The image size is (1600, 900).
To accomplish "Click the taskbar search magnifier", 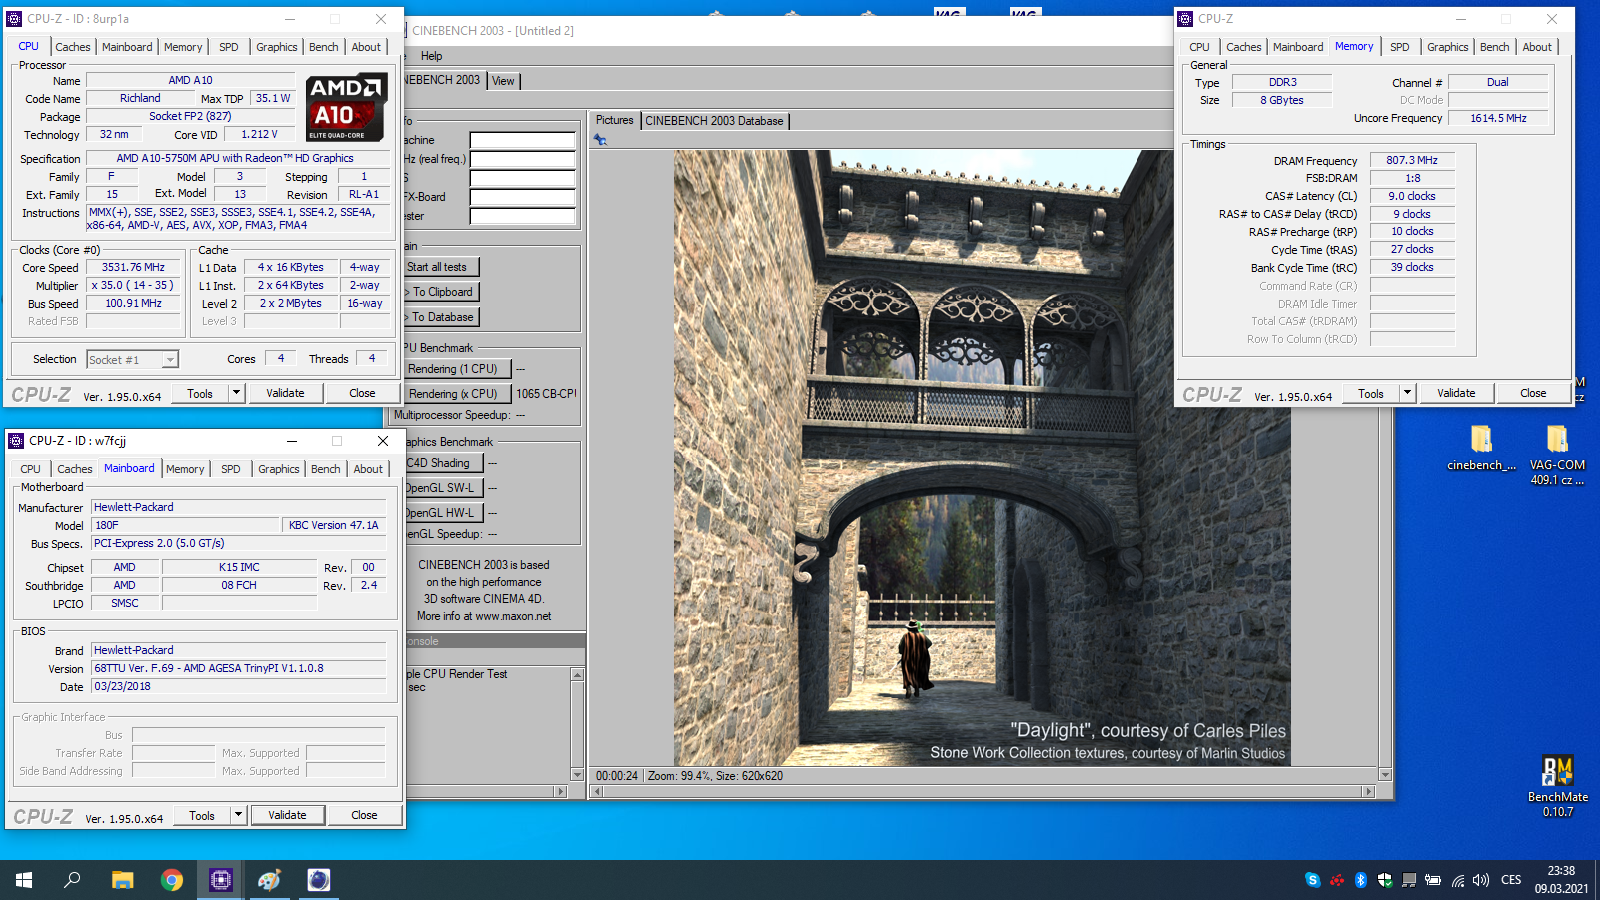I will 72,880.
